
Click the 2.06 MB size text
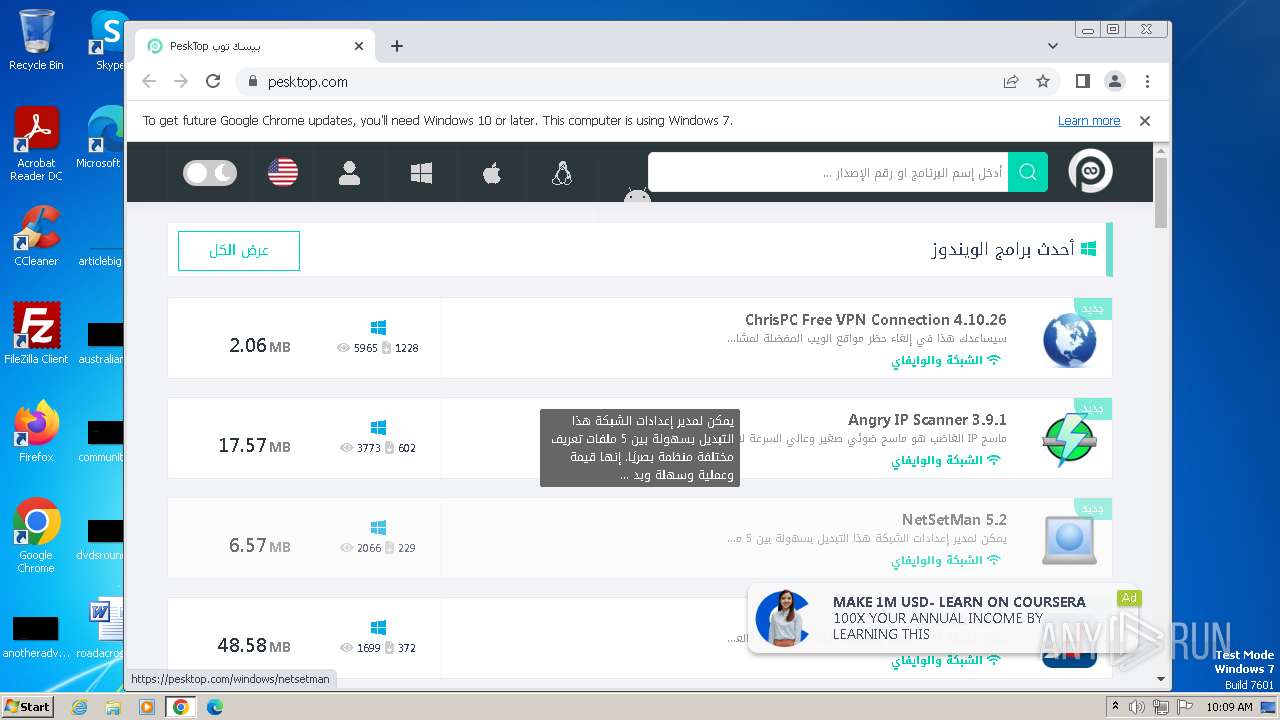coord(259,346)
